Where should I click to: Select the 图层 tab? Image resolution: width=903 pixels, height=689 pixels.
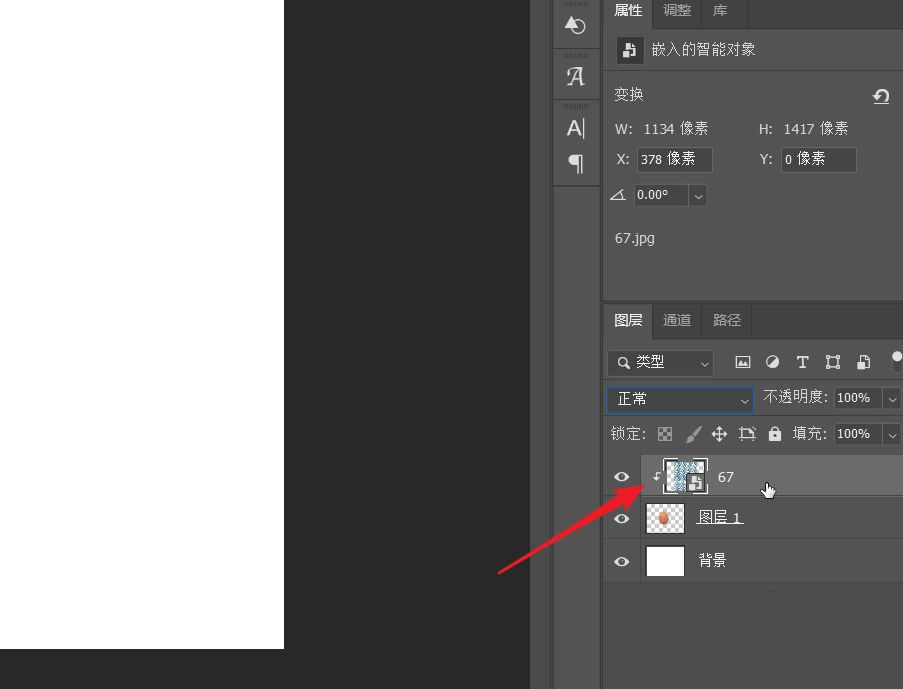point(628,320)
